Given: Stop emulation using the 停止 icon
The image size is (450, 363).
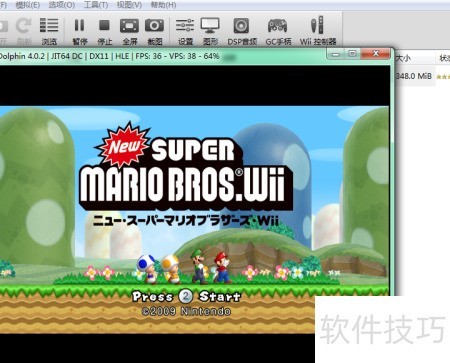Looking at the screenshot, I should pos(104,31).
